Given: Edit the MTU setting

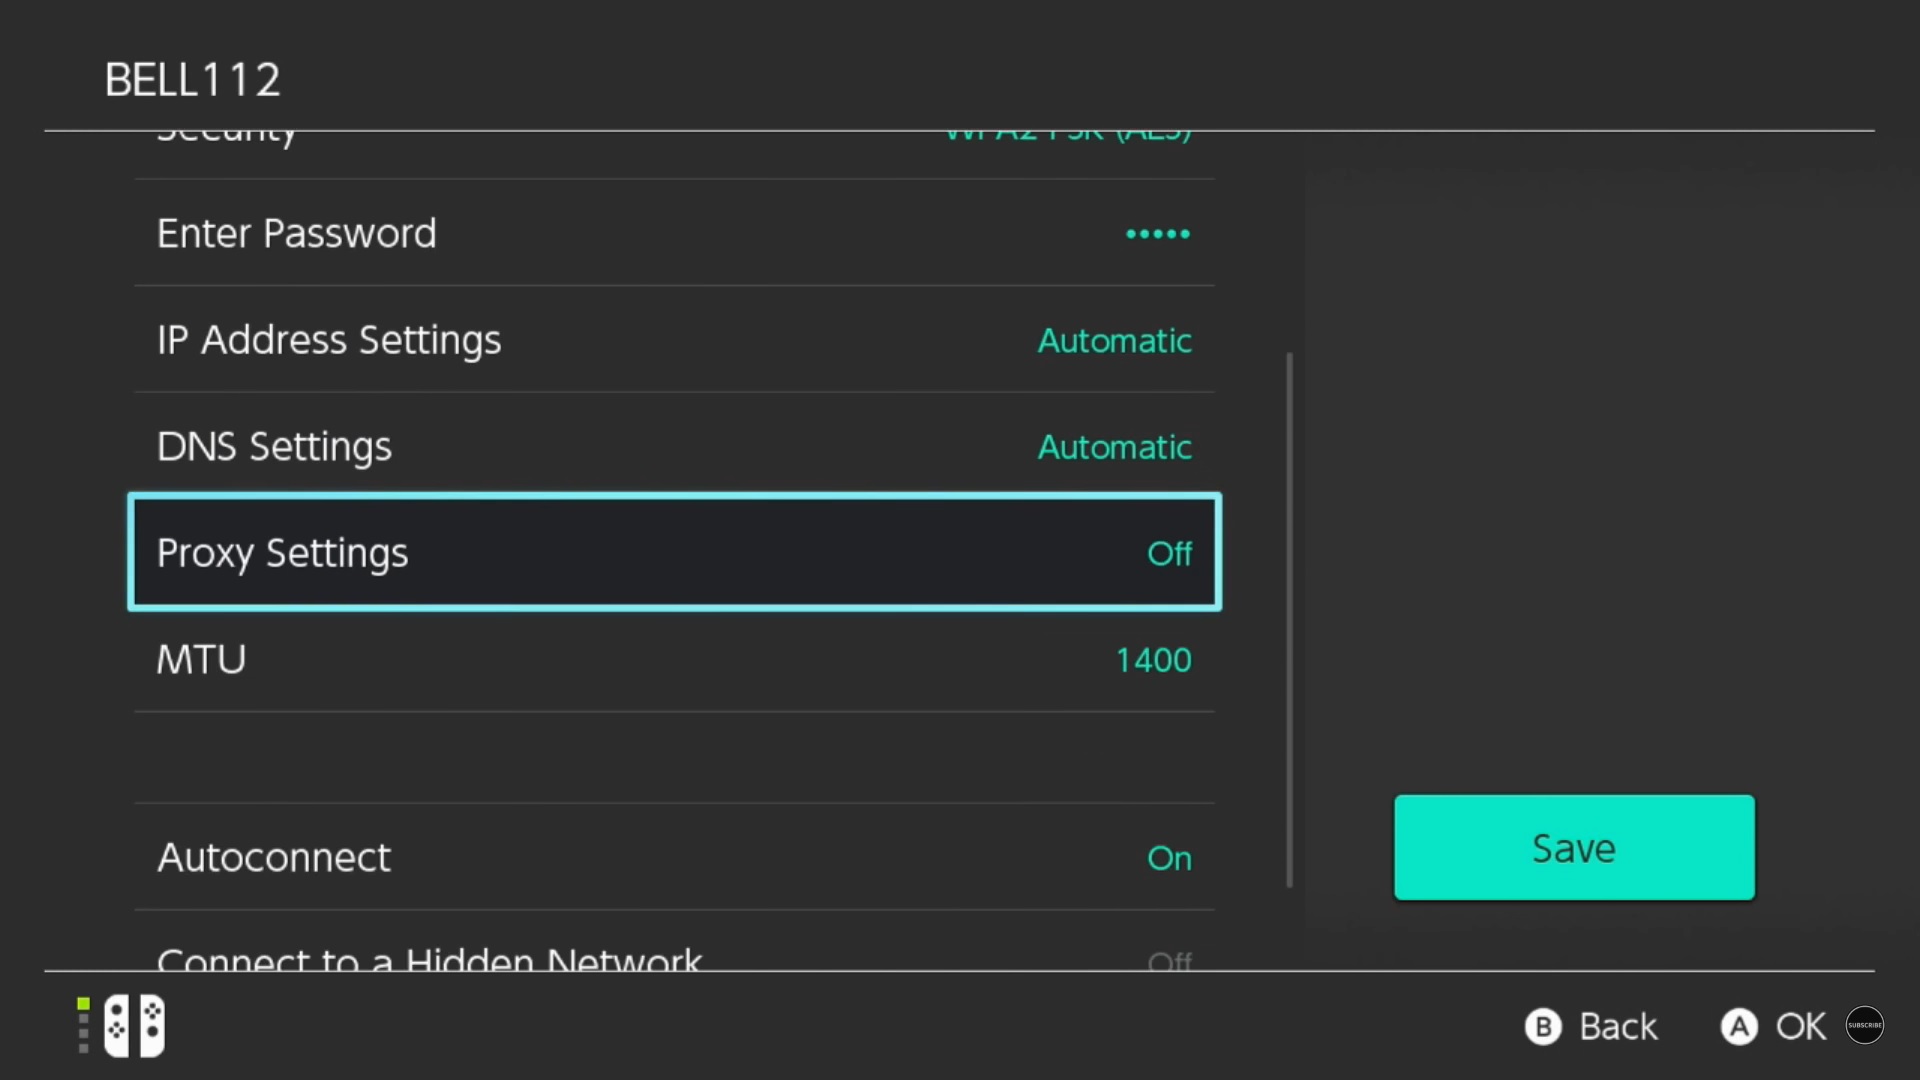Looking at the screenshot, I should click(x=674, y=659).
